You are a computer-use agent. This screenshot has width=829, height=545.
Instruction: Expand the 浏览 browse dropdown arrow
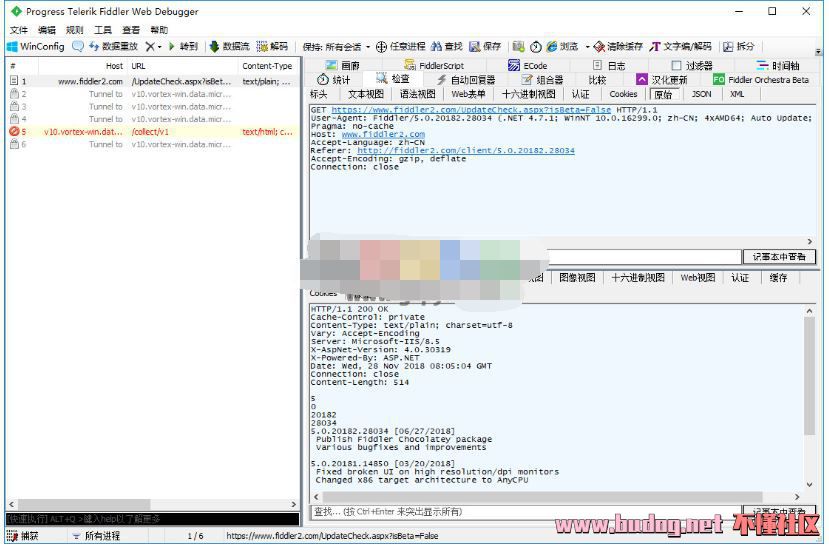point(587,47)
